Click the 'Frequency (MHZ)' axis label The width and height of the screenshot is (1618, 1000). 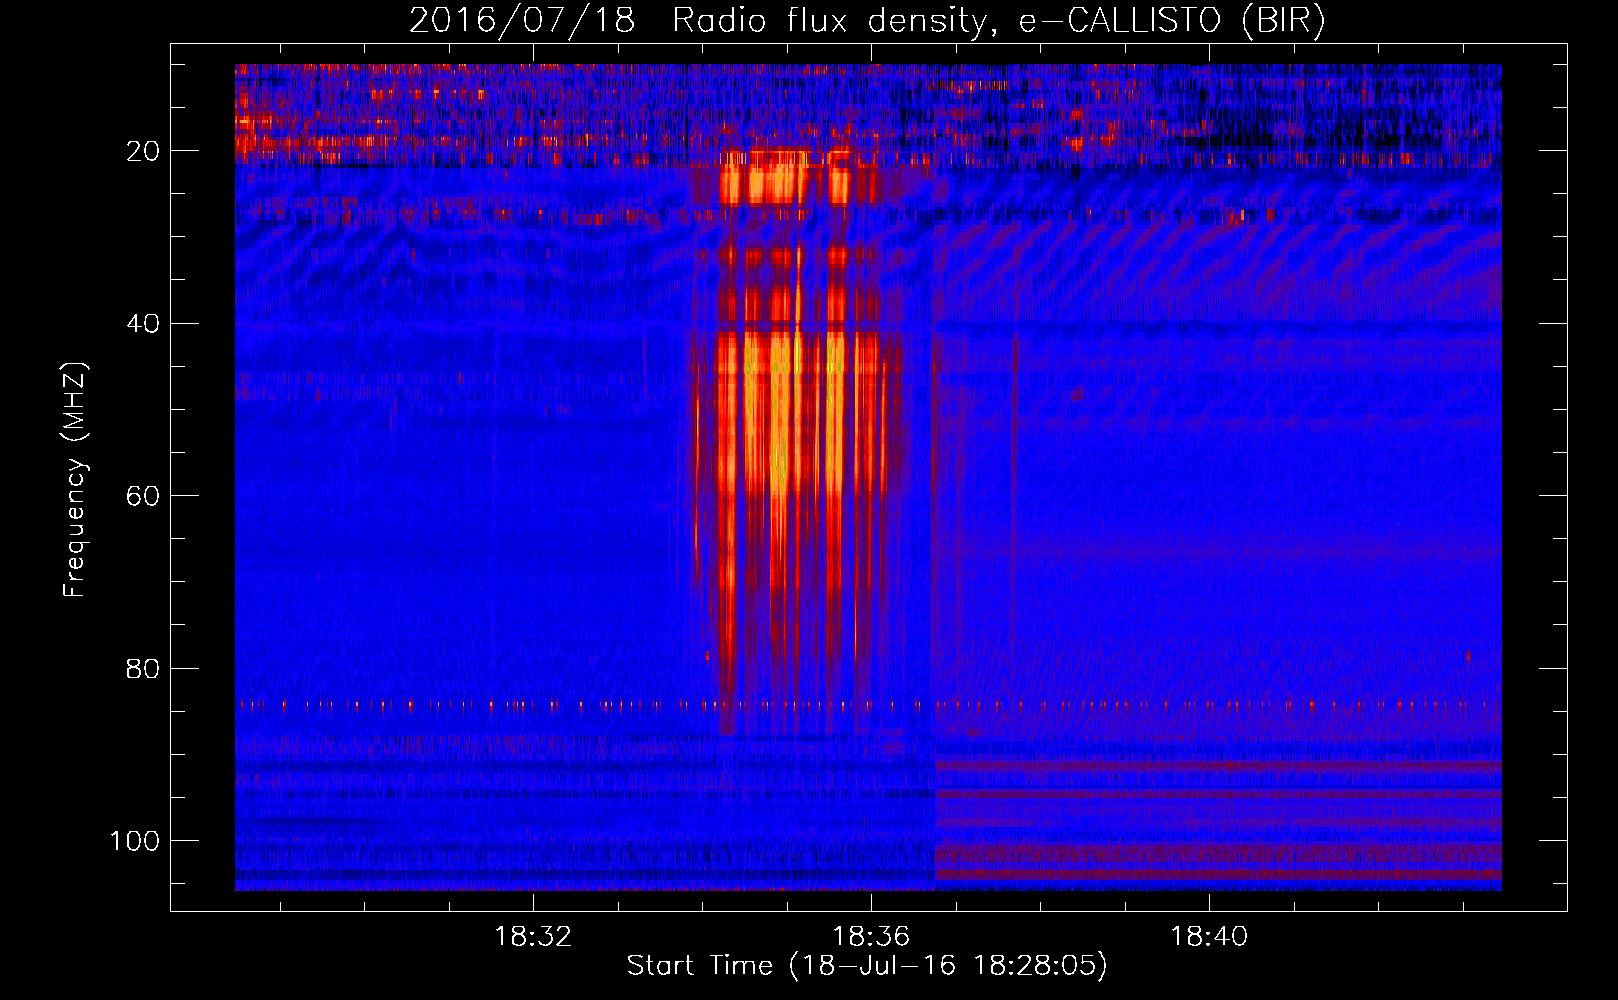[x=75, y=480]
